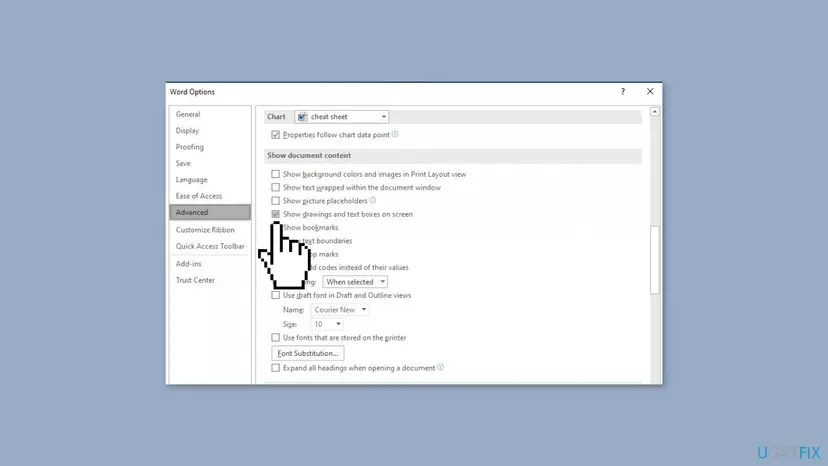Check Show picture placeholders

[276, 201]
